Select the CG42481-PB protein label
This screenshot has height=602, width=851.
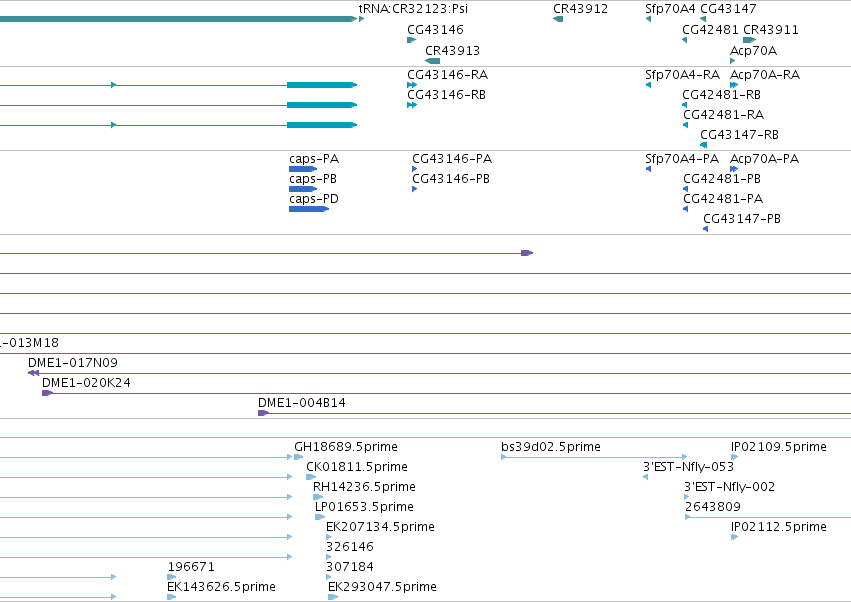722,179
